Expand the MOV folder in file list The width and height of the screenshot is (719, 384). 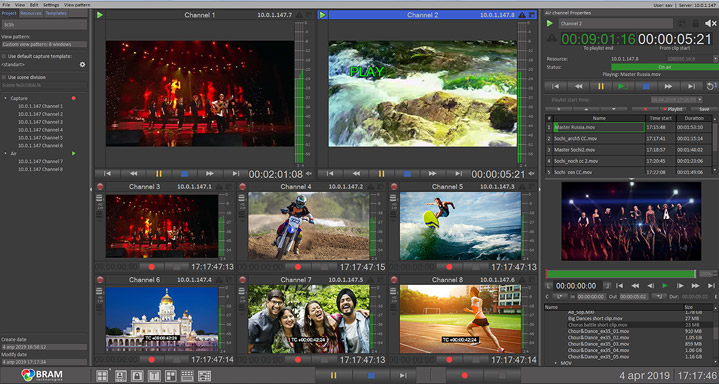click(x=556, y=363)
